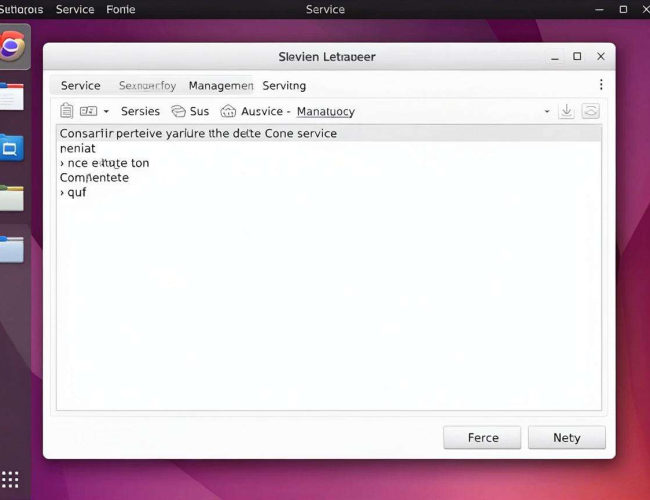Launch the browser icon in the dock
The width and height of the screenshot is (650, 500).
[x=13, y=46]
